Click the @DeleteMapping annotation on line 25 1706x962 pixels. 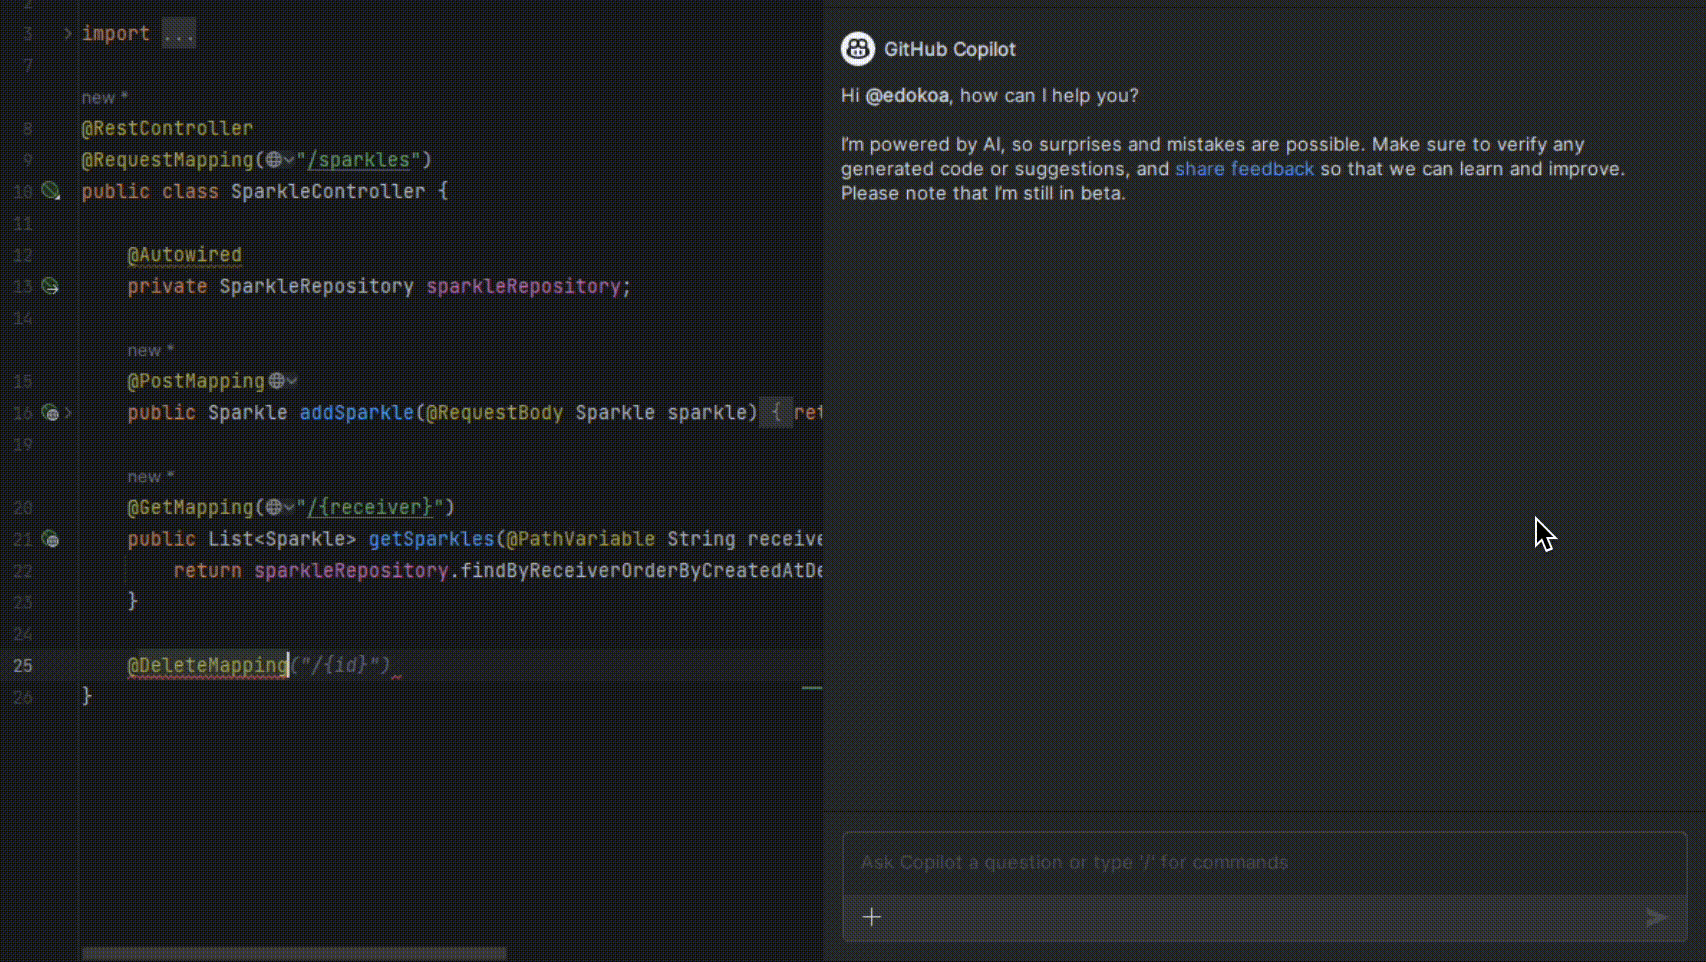207,666
